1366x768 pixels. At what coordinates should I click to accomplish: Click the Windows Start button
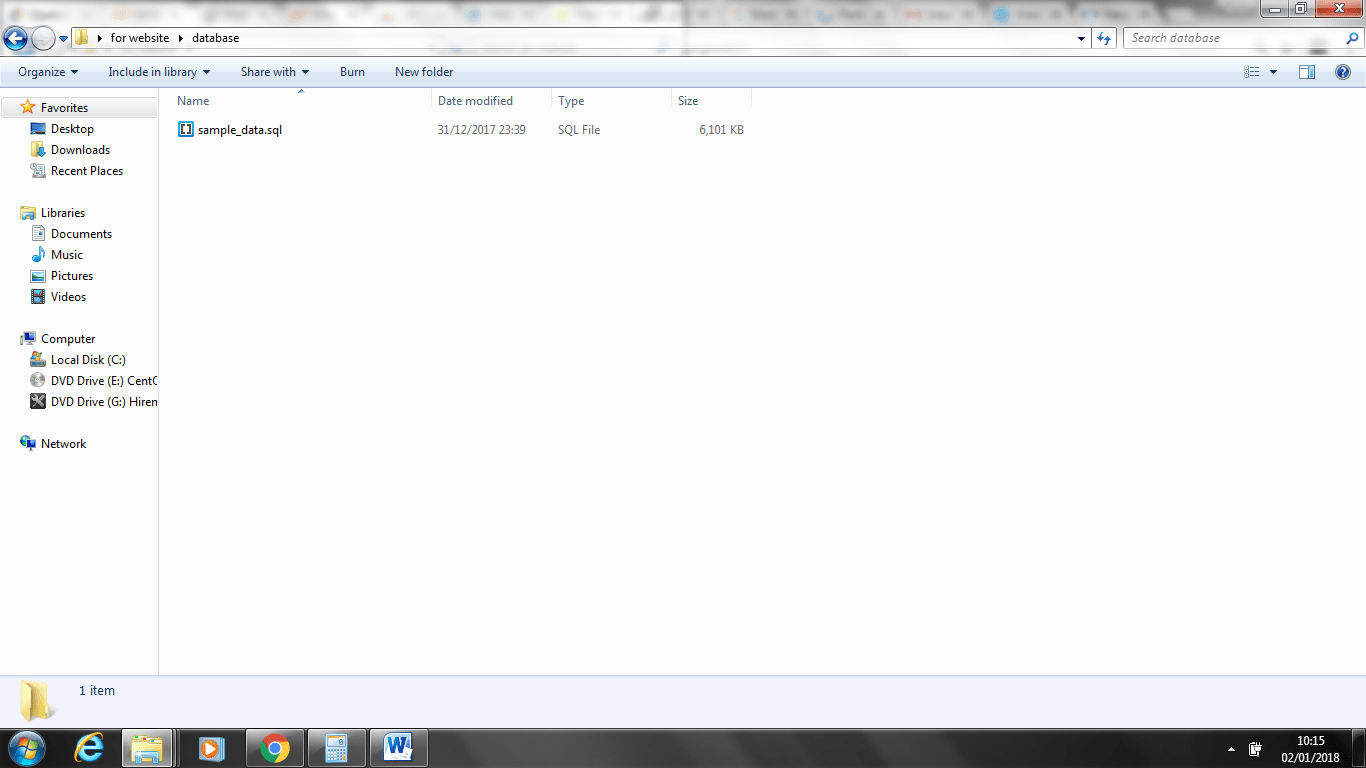coord(26,748)
